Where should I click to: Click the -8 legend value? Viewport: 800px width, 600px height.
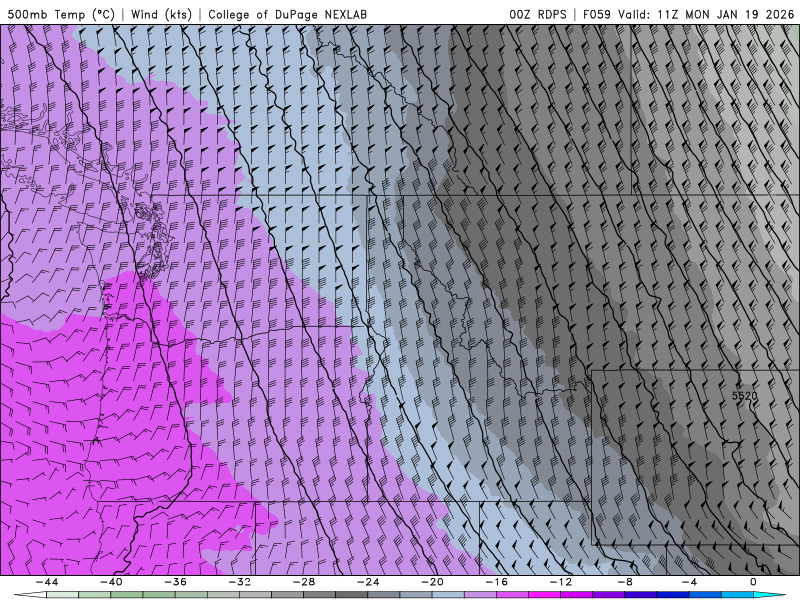pyautogui.click(x=624, y=582)
